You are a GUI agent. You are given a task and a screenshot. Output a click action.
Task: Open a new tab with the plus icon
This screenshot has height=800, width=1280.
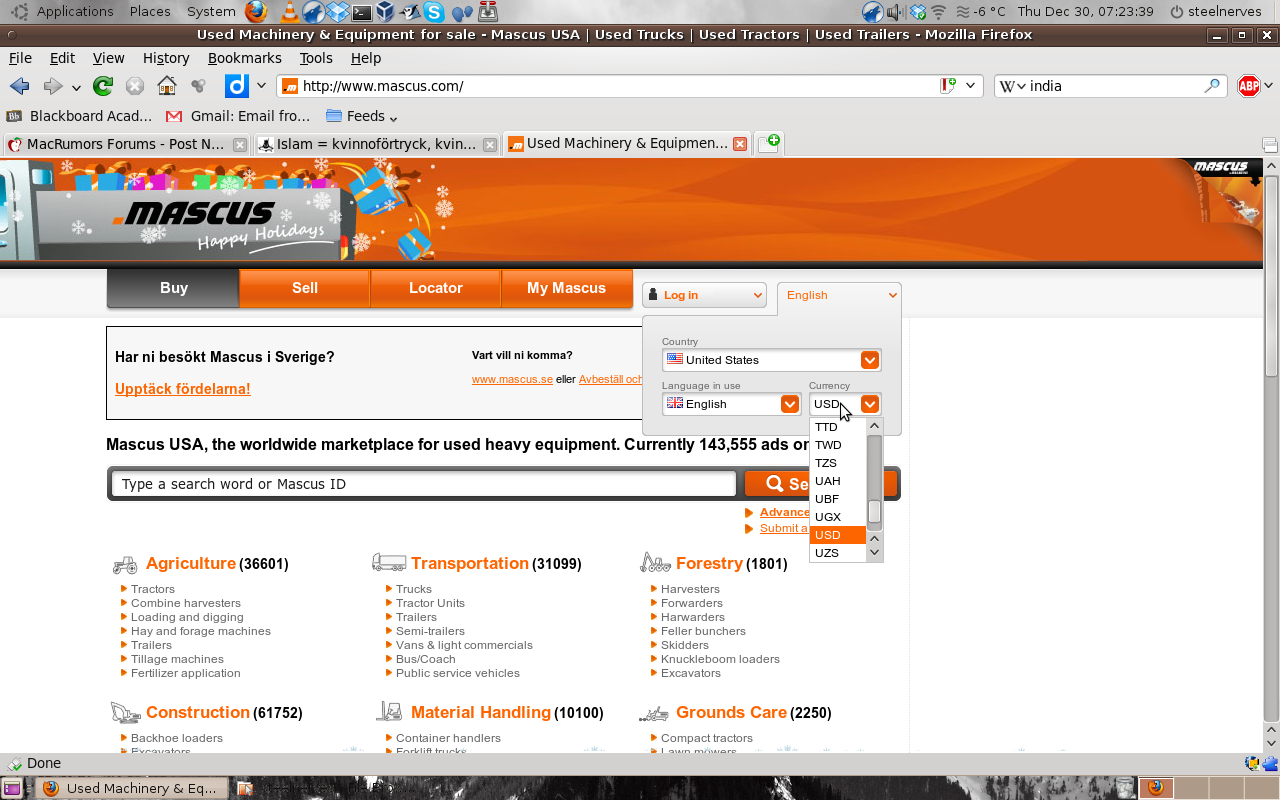[768, 144]
